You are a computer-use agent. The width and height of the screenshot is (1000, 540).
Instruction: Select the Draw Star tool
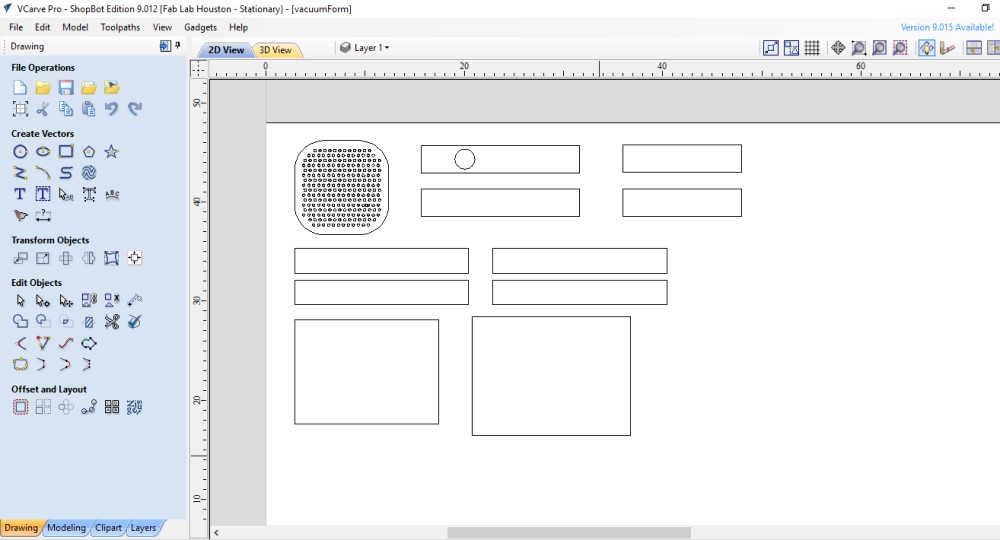[112, 152]
